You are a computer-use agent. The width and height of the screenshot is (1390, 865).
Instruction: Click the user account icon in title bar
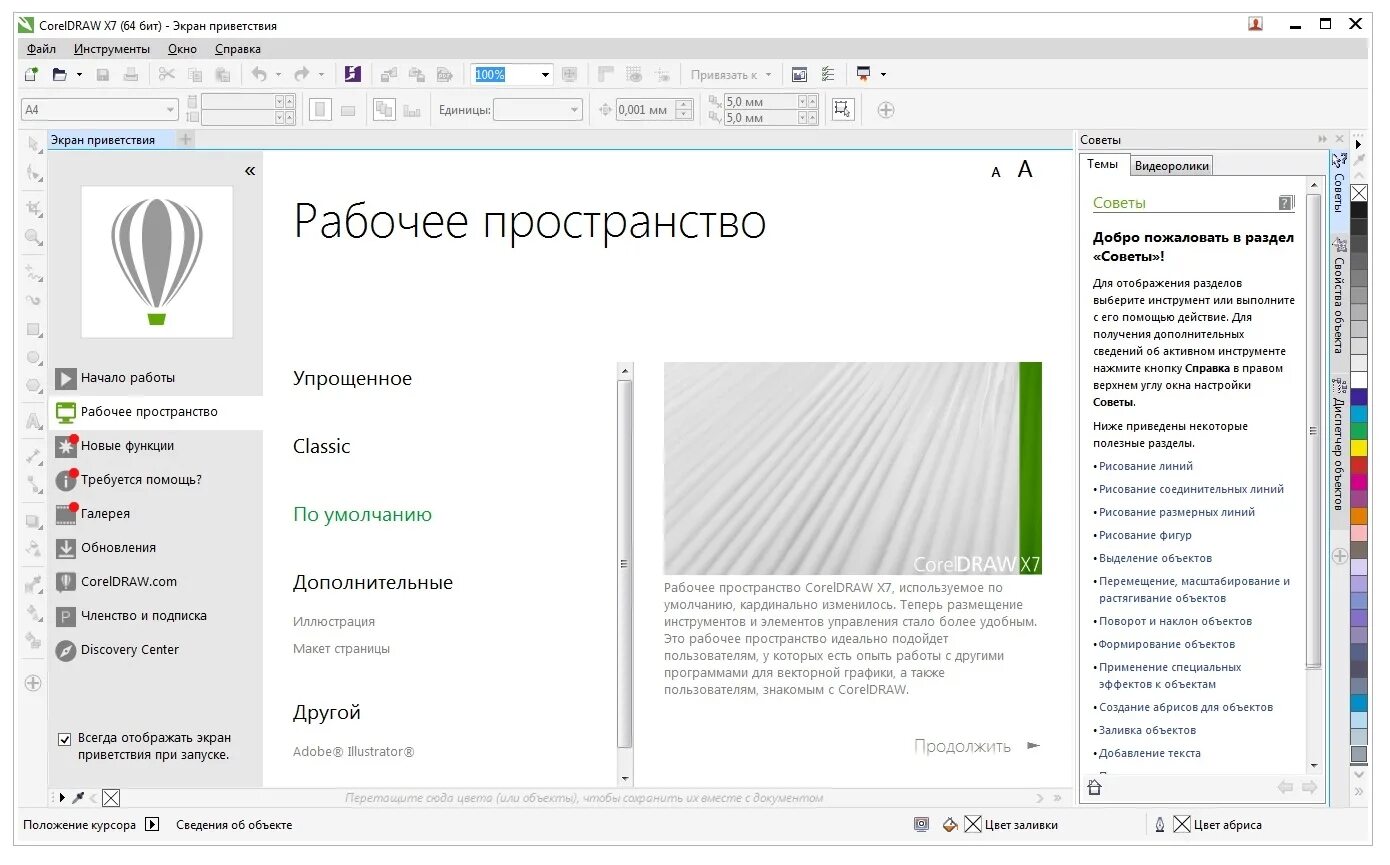click(x=1256, y=24)
